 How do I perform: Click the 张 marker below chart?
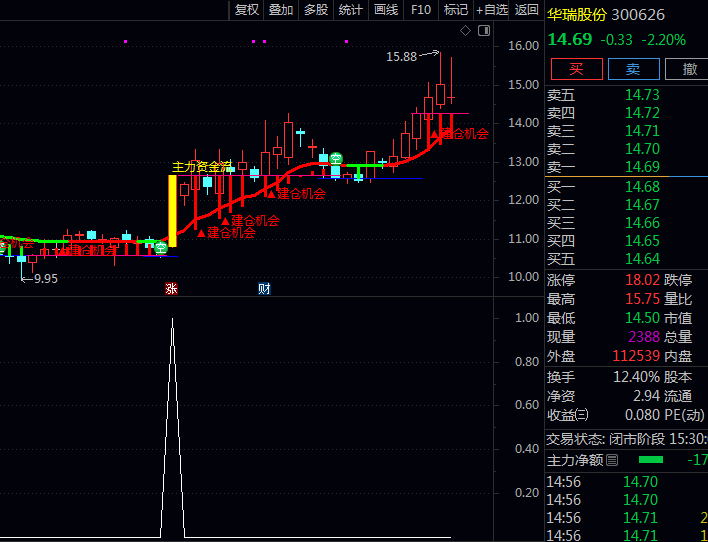(x=171, y=289)
